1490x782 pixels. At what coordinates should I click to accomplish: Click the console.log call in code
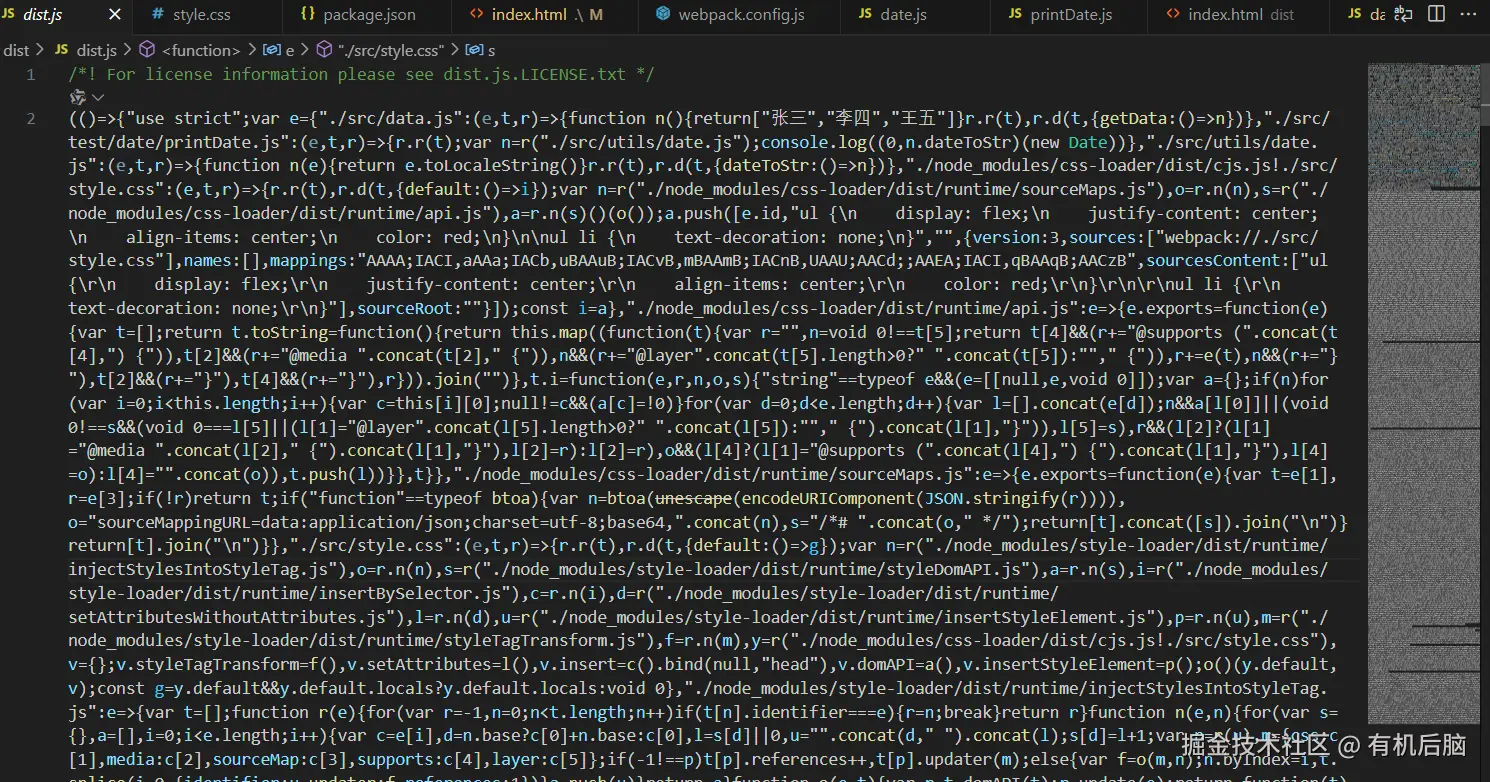click(819, 142)
